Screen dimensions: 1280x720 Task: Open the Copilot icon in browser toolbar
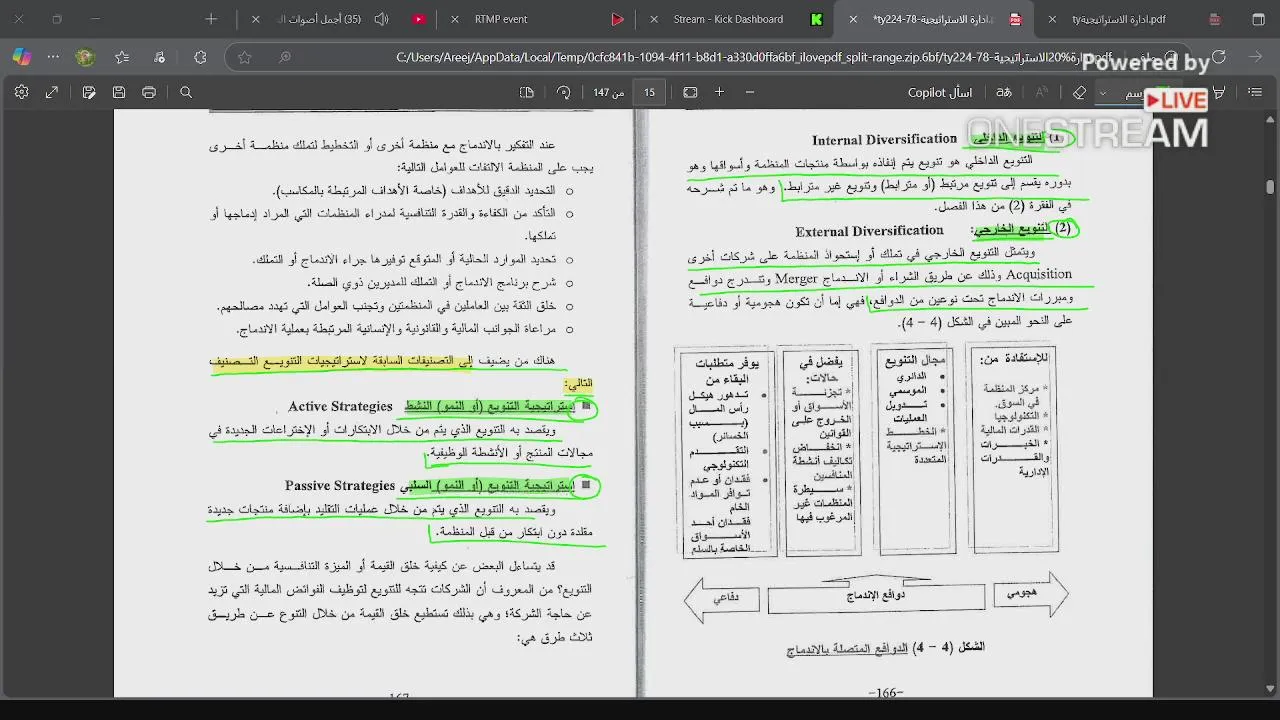click(x=22, y=57)
